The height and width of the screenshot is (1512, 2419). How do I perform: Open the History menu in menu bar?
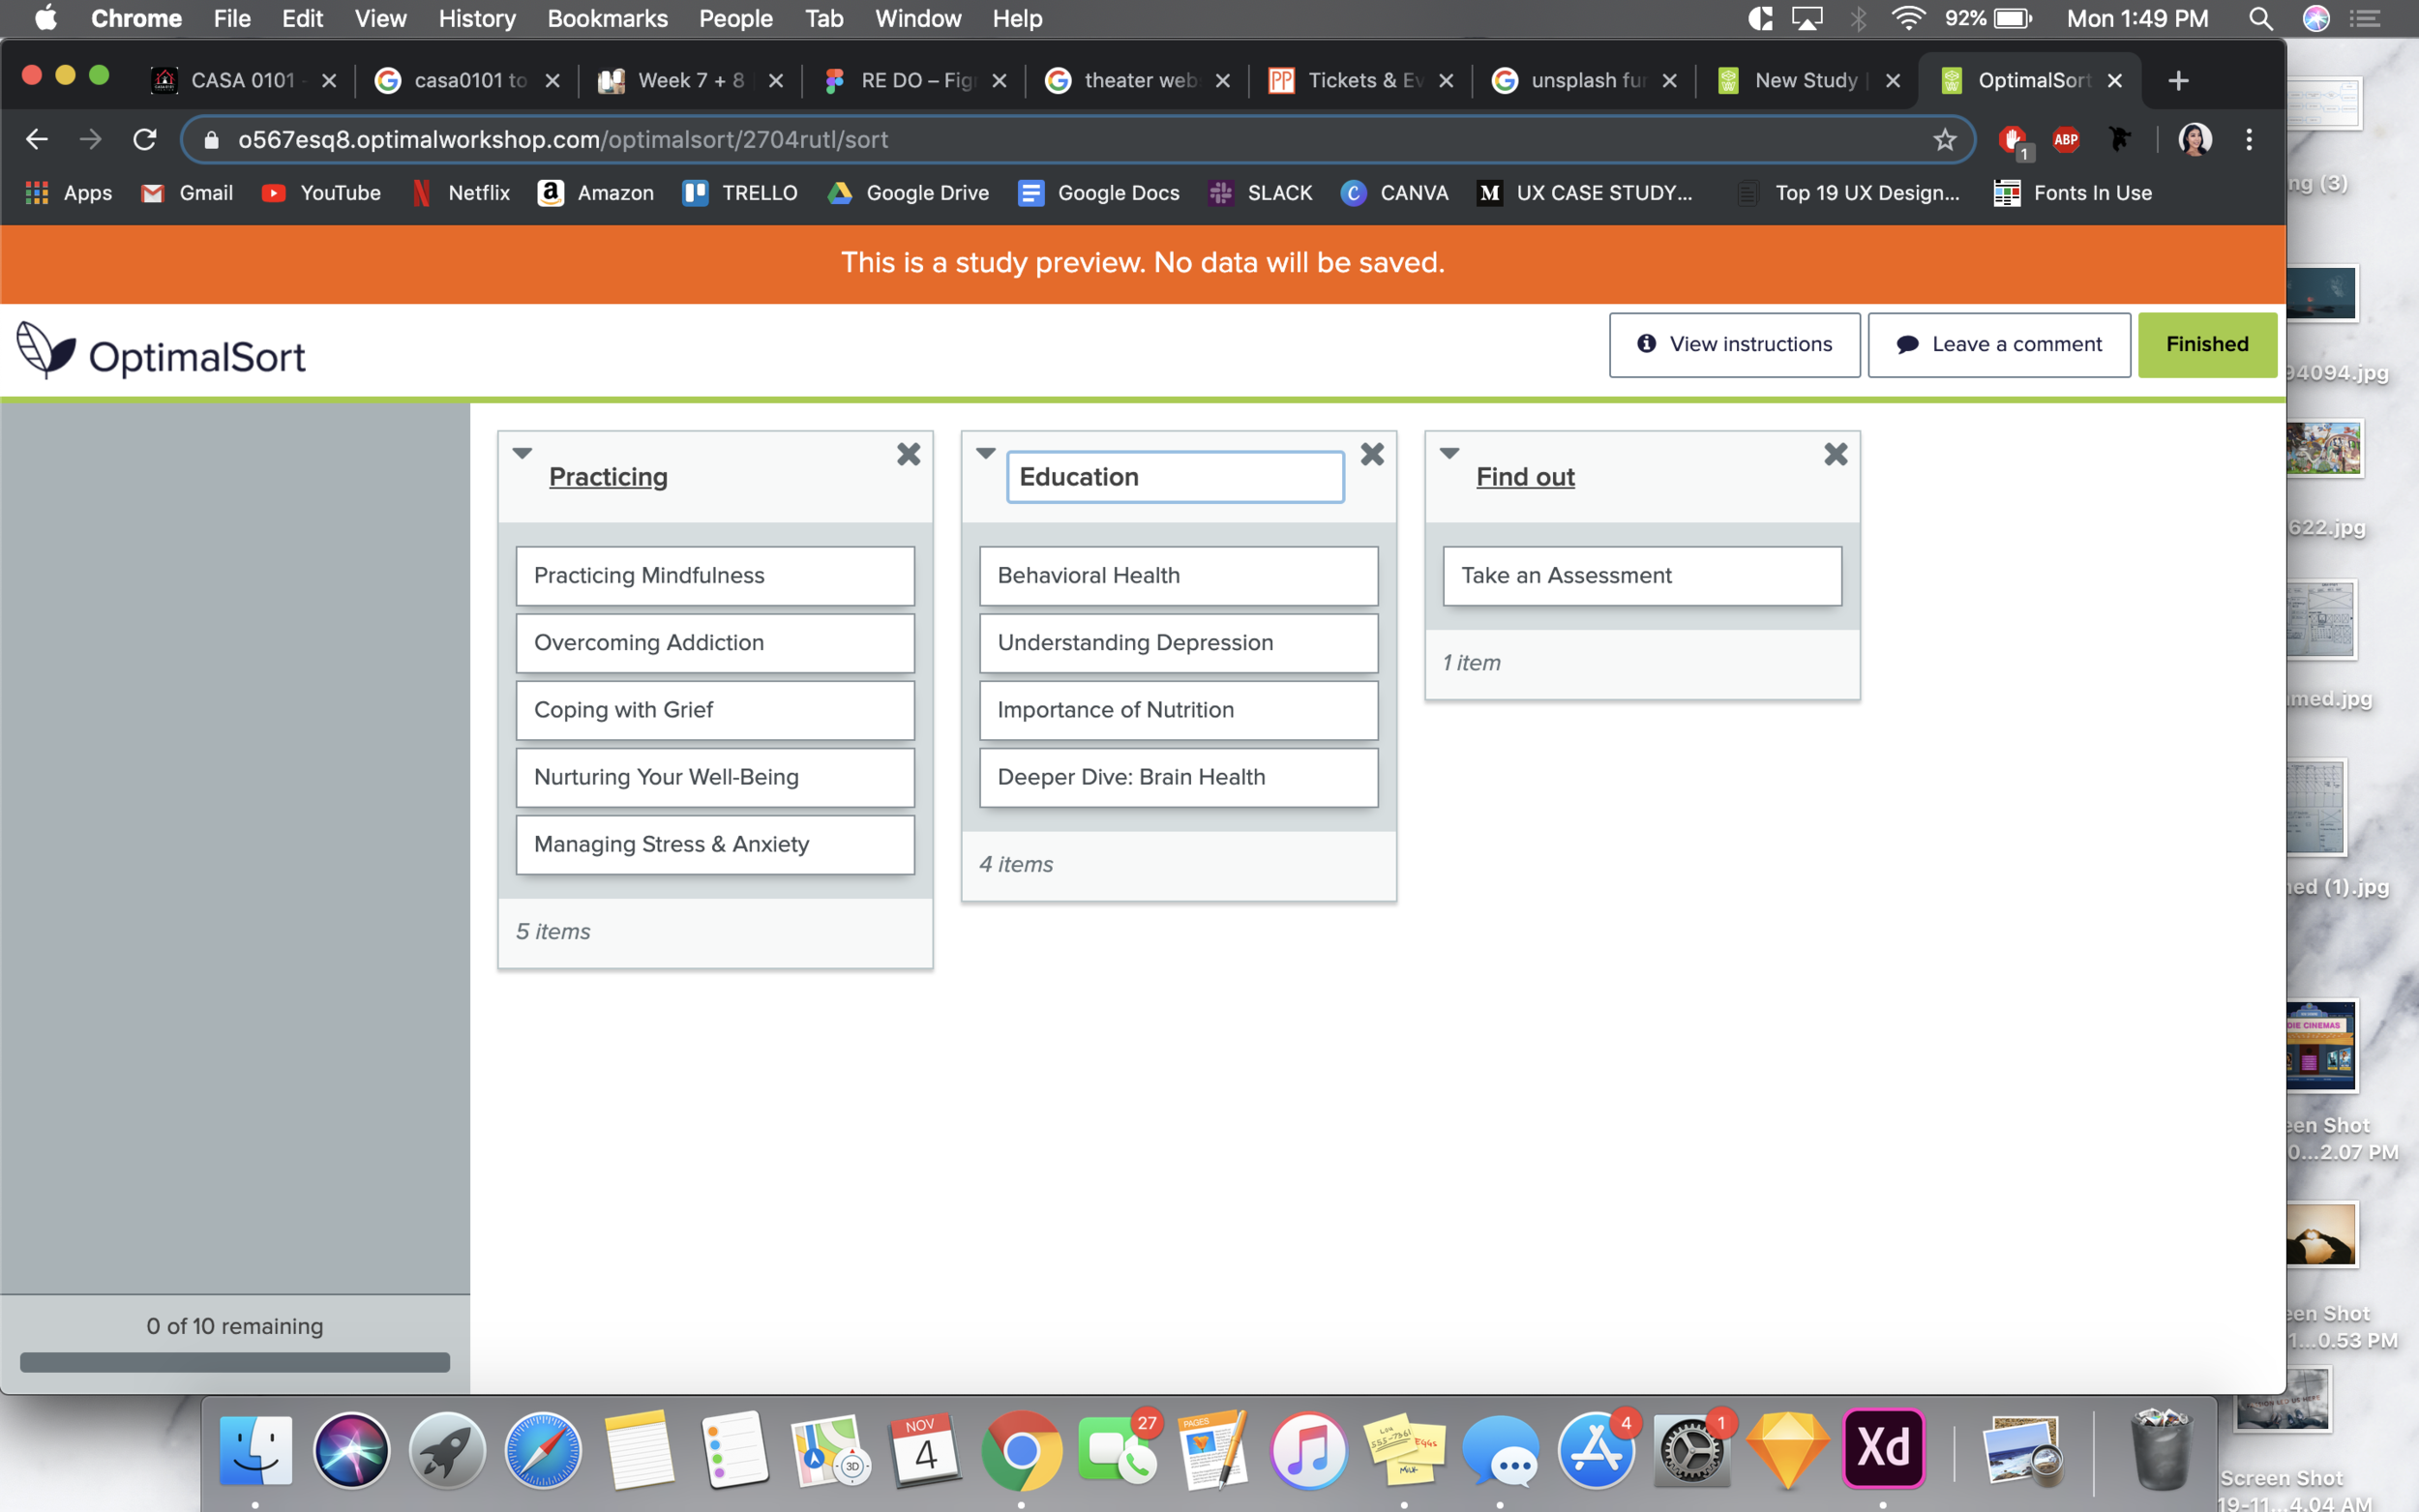click(476, 18)
